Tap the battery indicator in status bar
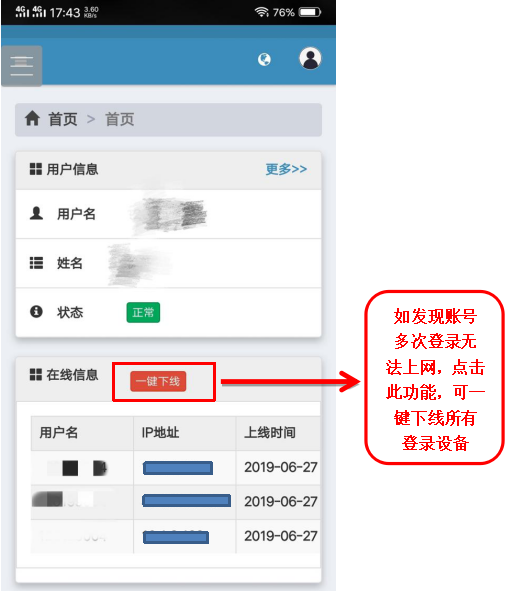This screenshot has height=591, width=510. [x=310, y=12]
